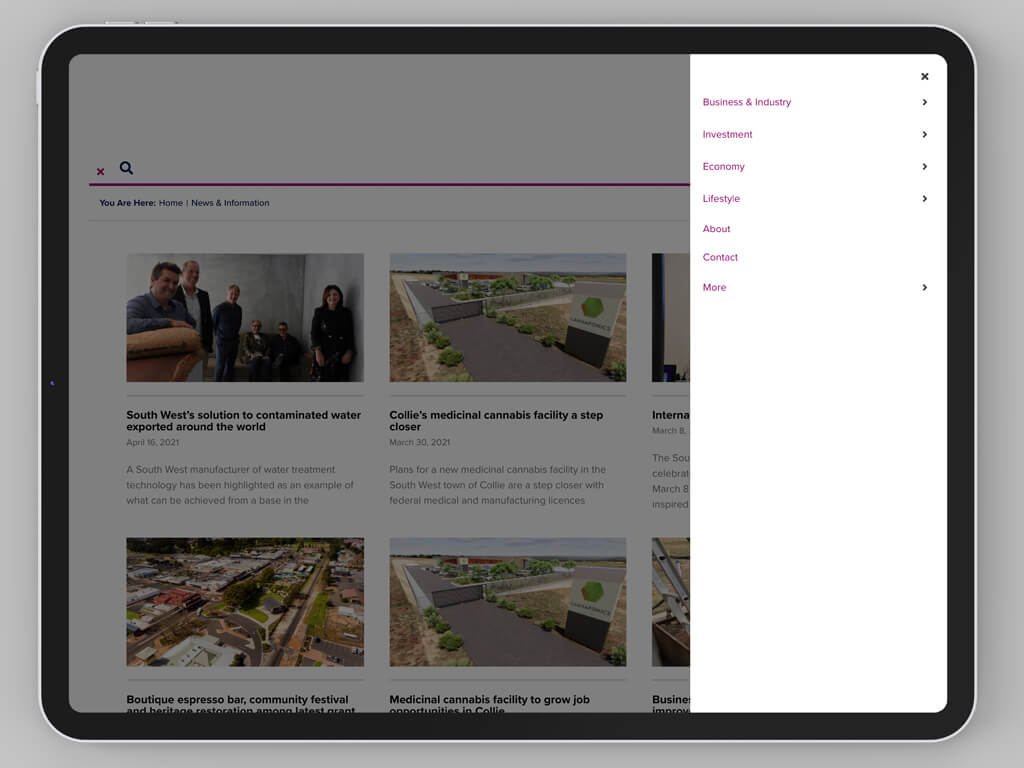Viewport: 1024px width, 768px height.
Task: Click the group photo article thumbnail
Action: [245, 317]
